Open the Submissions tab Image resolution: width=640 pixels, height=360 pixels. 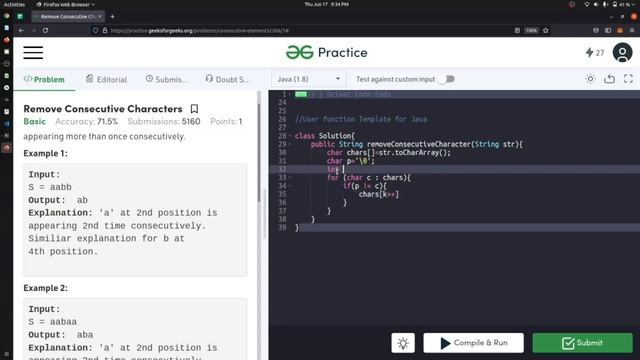(167, 79)
